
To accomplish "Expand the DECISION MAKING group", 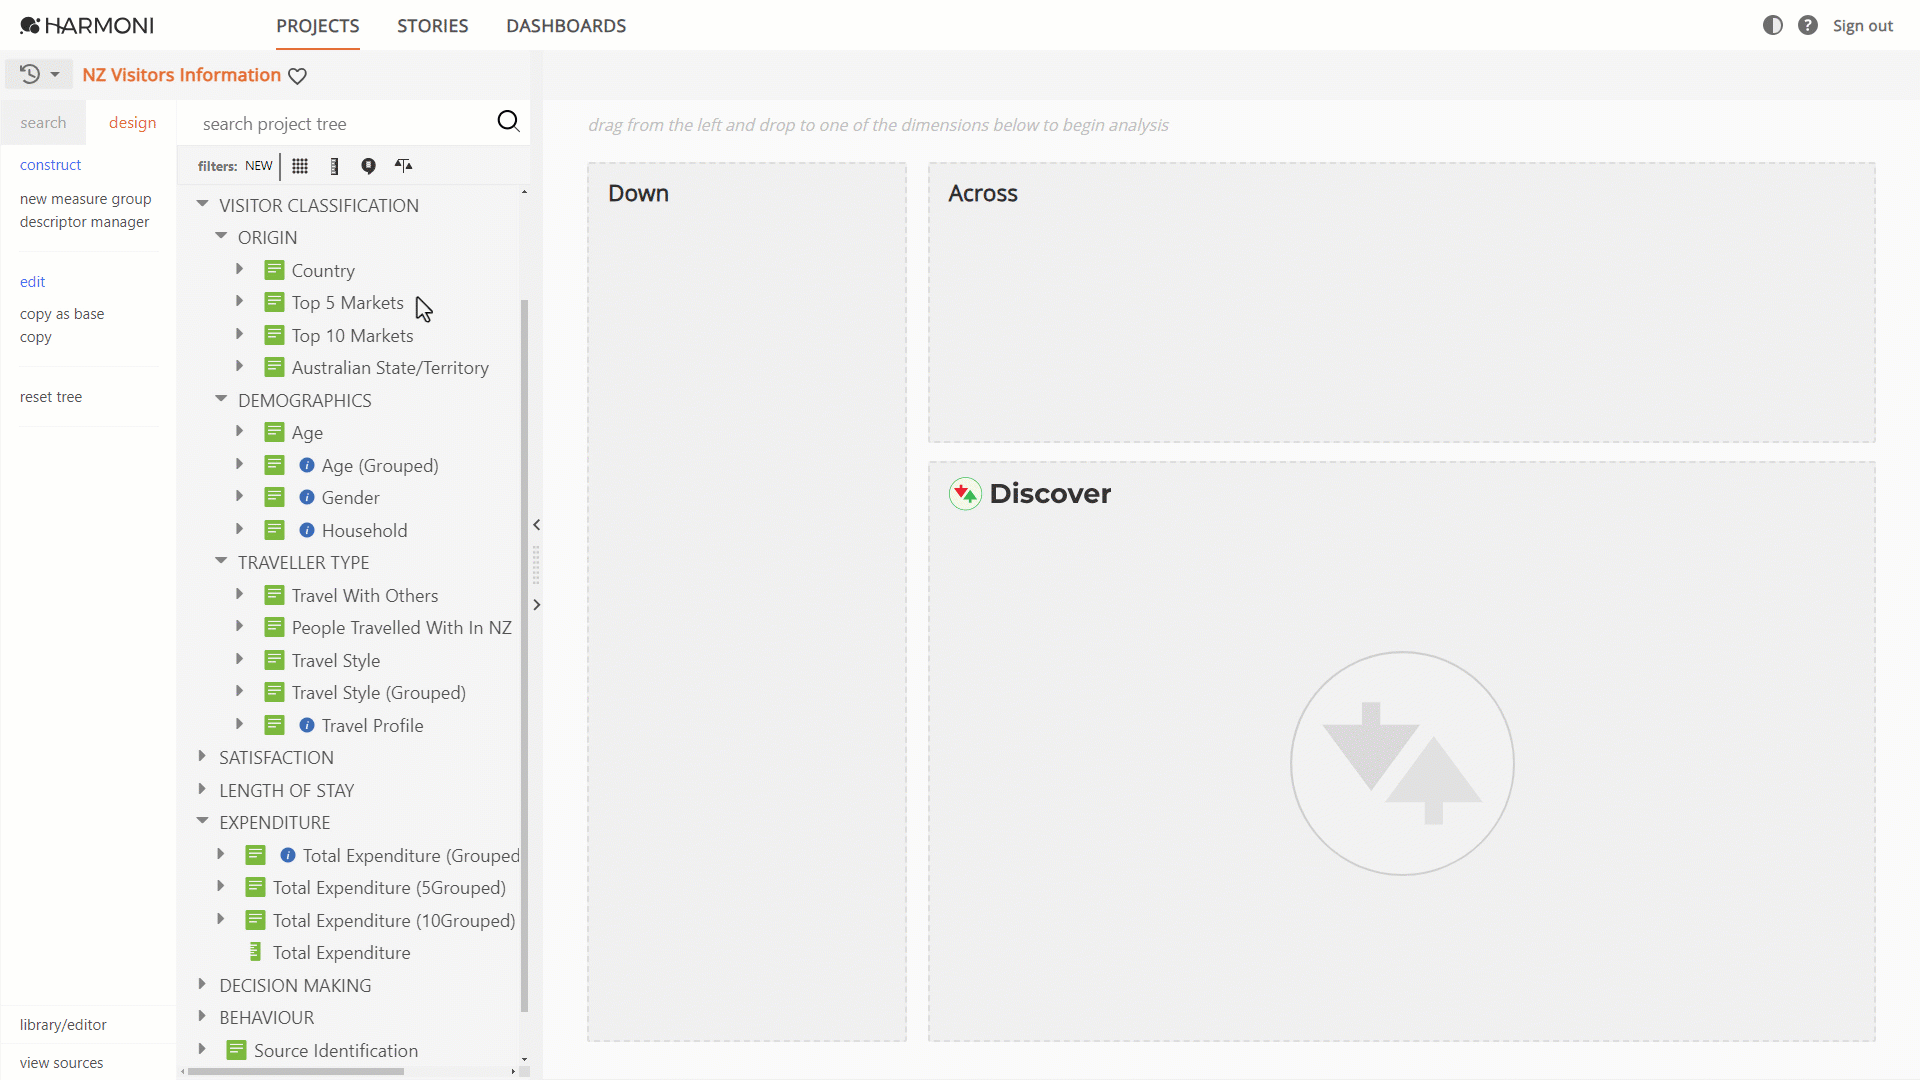I will click(x=202, y=984).
